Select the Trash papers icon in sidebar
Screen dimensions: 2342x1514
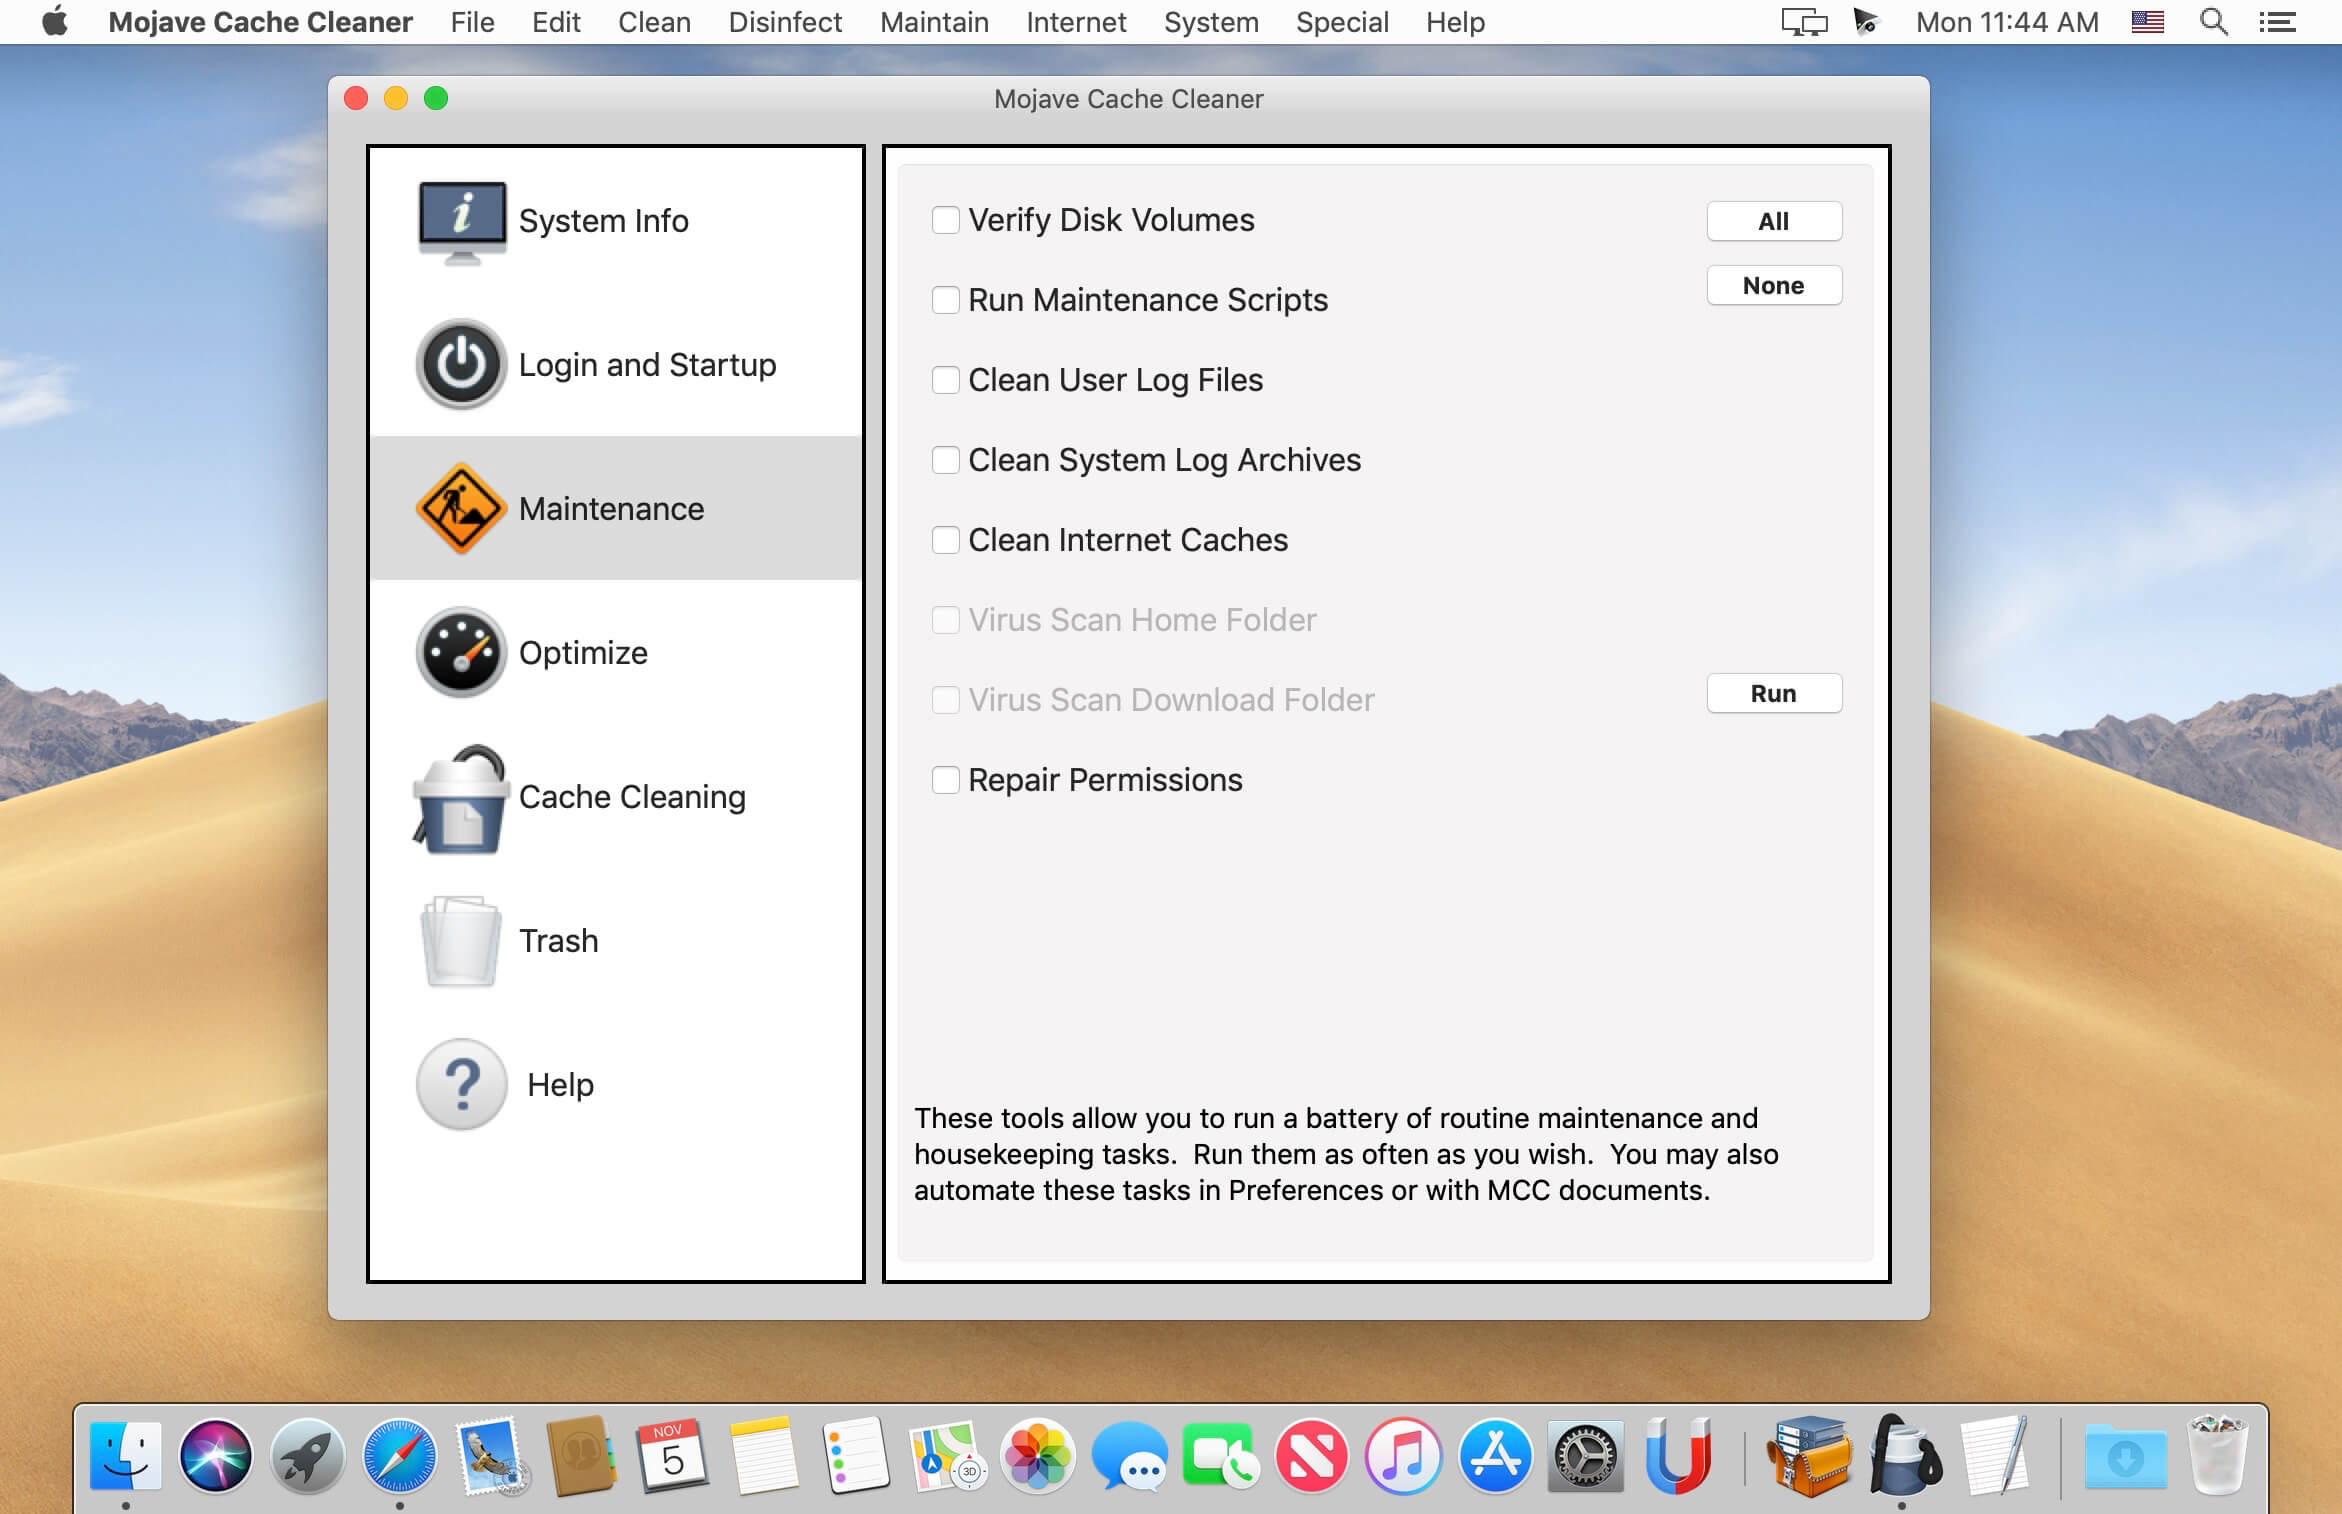461,940
